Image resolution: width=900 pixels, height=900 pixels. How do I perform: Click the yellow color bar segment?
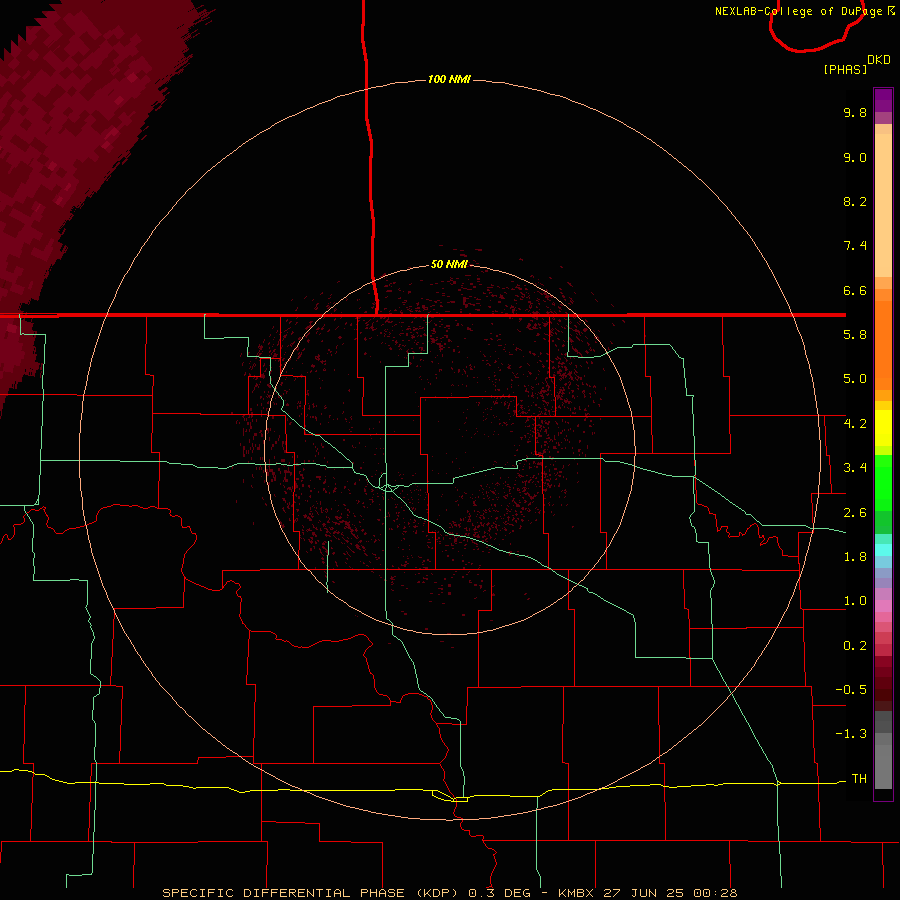pos(883,428)
